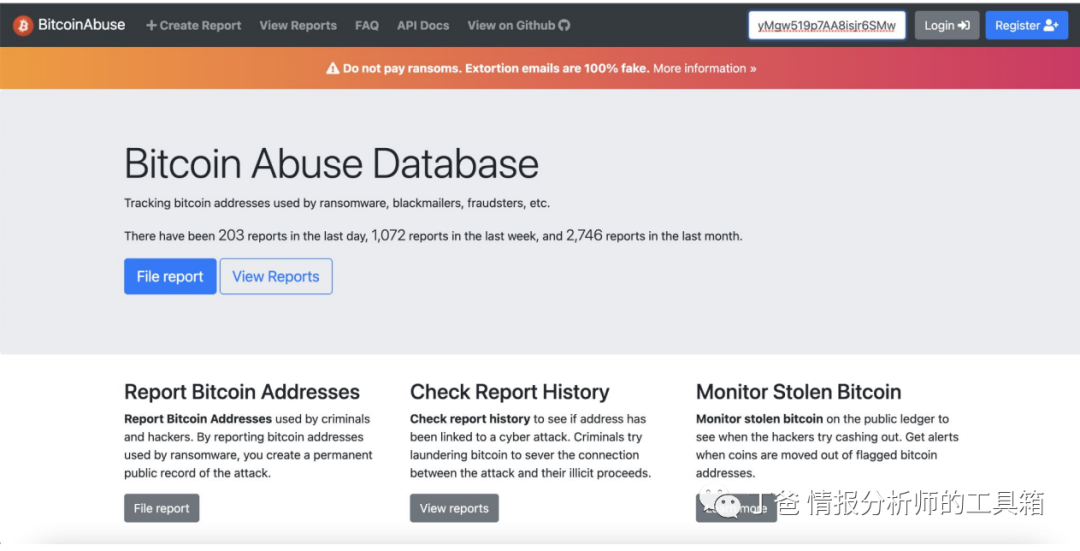This screenshot has height=551, width=1080.
Task: Follow the More information » banner link
Action: point(705,69)
